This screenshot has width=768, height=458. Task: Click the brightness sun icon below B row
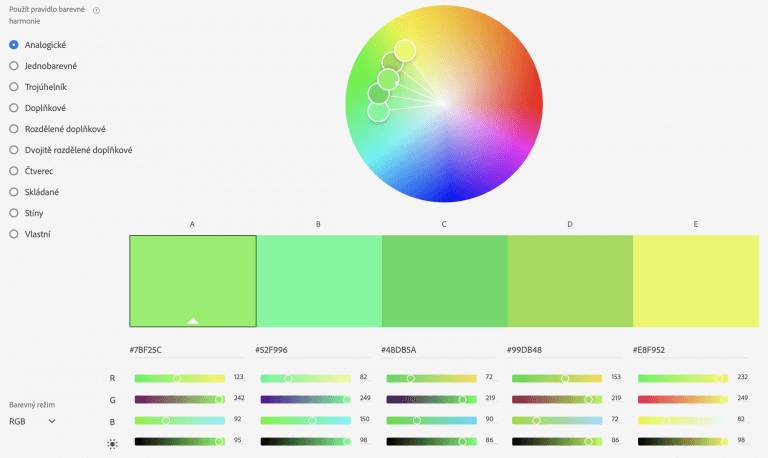(x=112, y=444)
